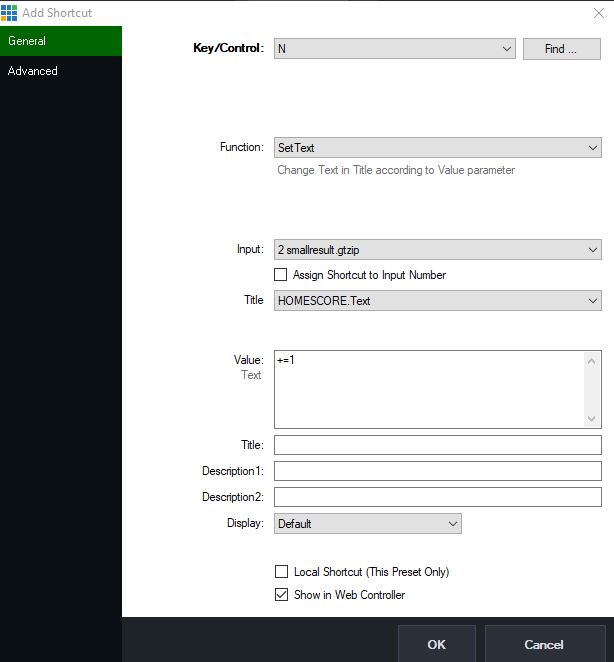
Task: Focus the shortcut Title text field
Action: point(438,445)
